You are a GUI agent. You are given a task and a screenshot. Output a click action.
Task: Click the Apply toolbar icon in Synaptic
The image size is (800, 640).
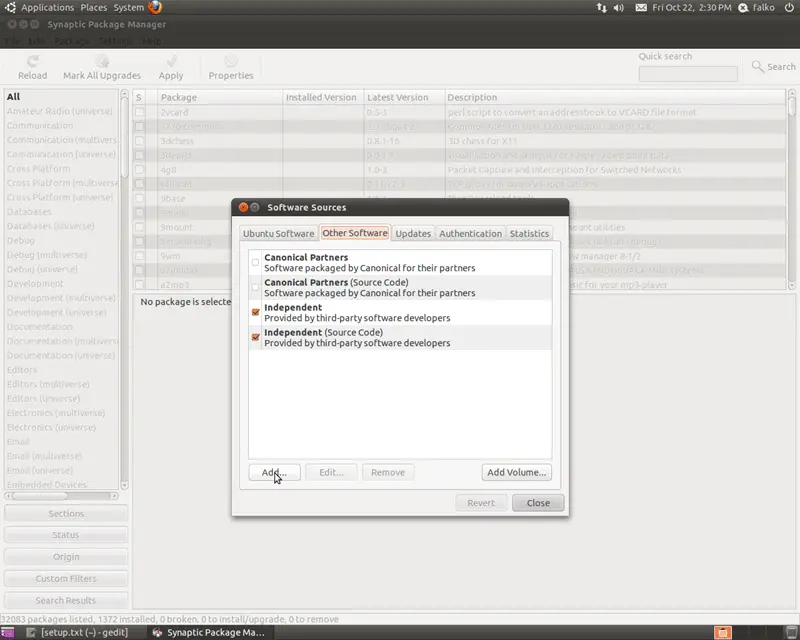(x=171, y=62)
